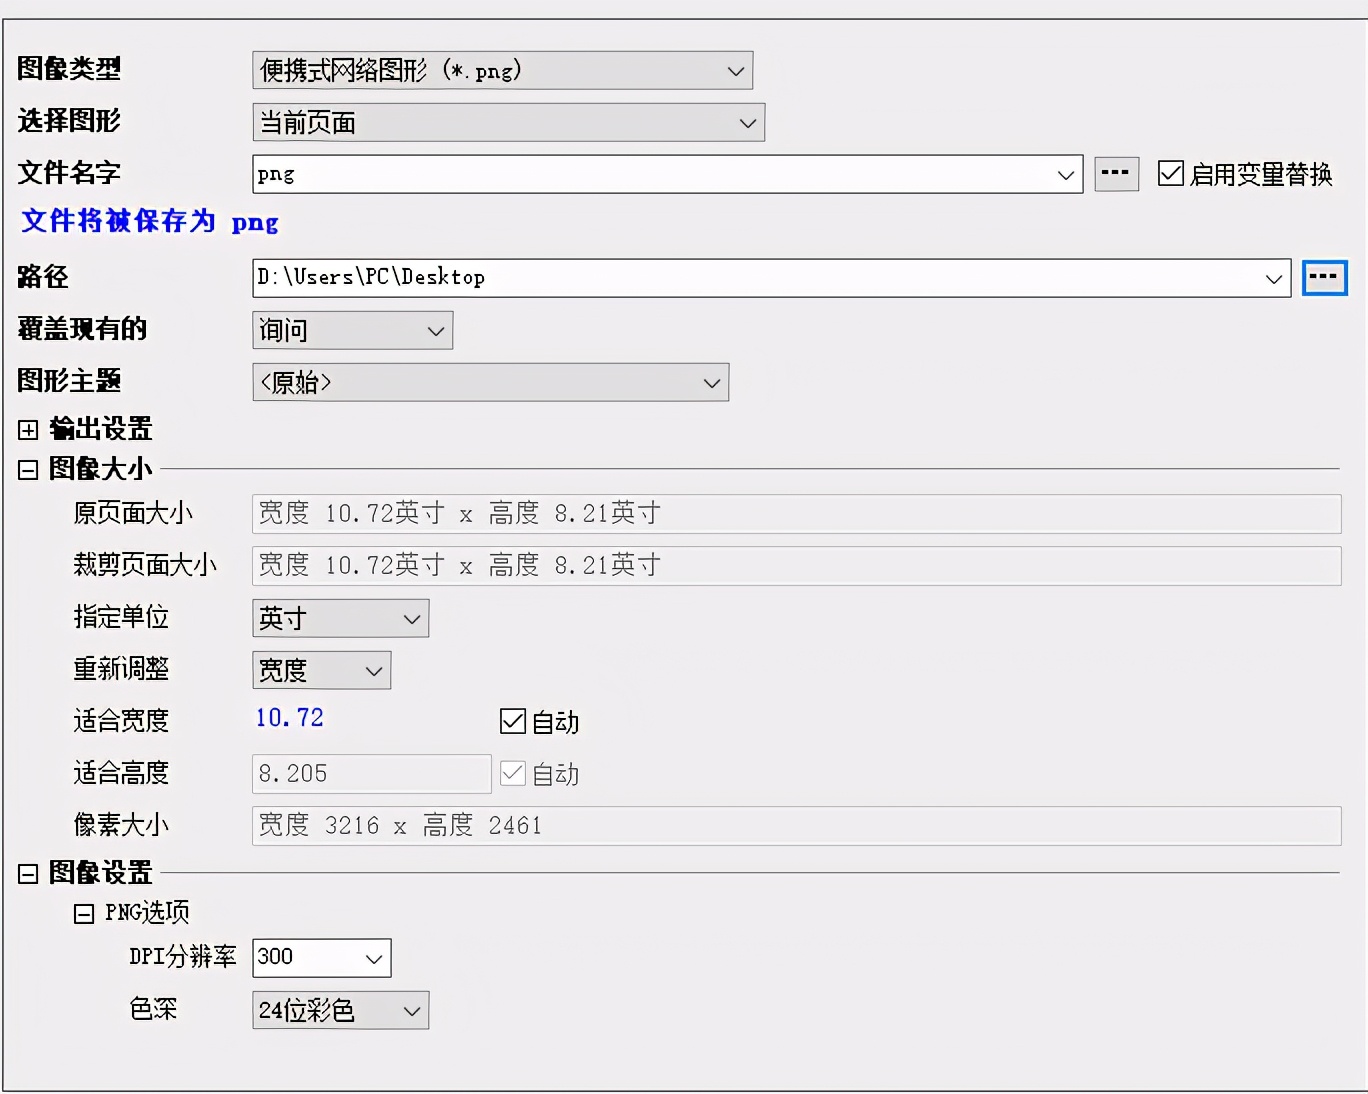Click the browse button next to 路径
This screenshot has height=1094, width=1368.
click(1324, 277)
